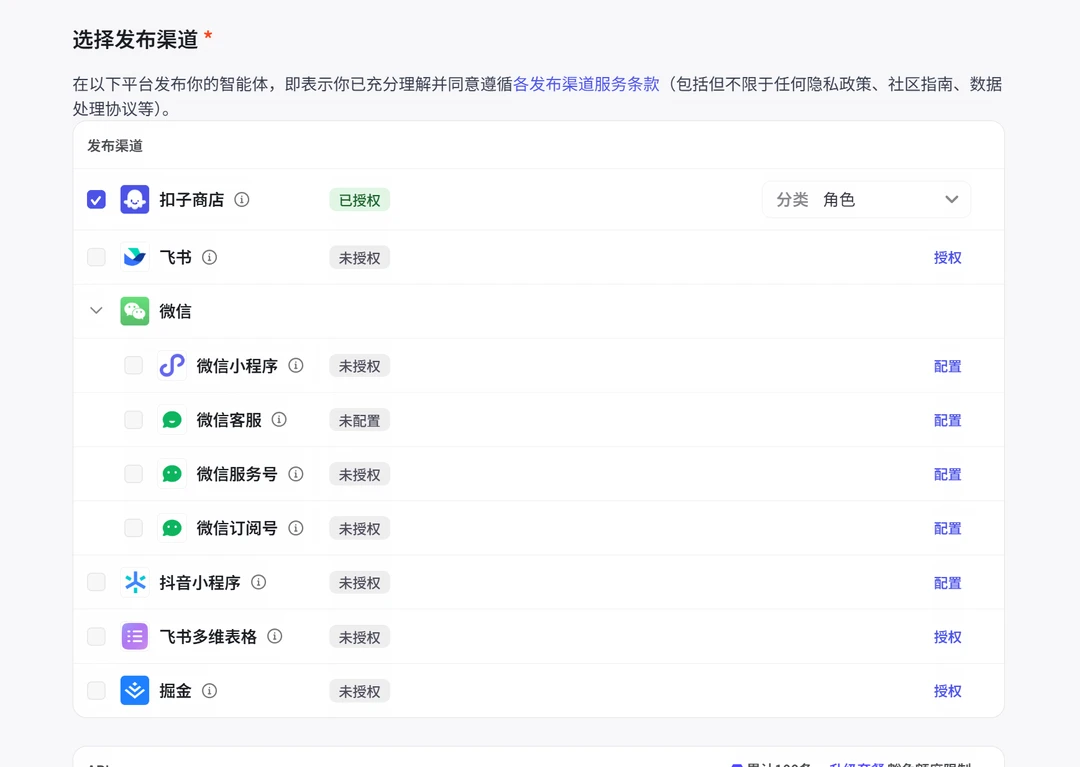Click the 微信服务号 icon

tap(172, 474)
